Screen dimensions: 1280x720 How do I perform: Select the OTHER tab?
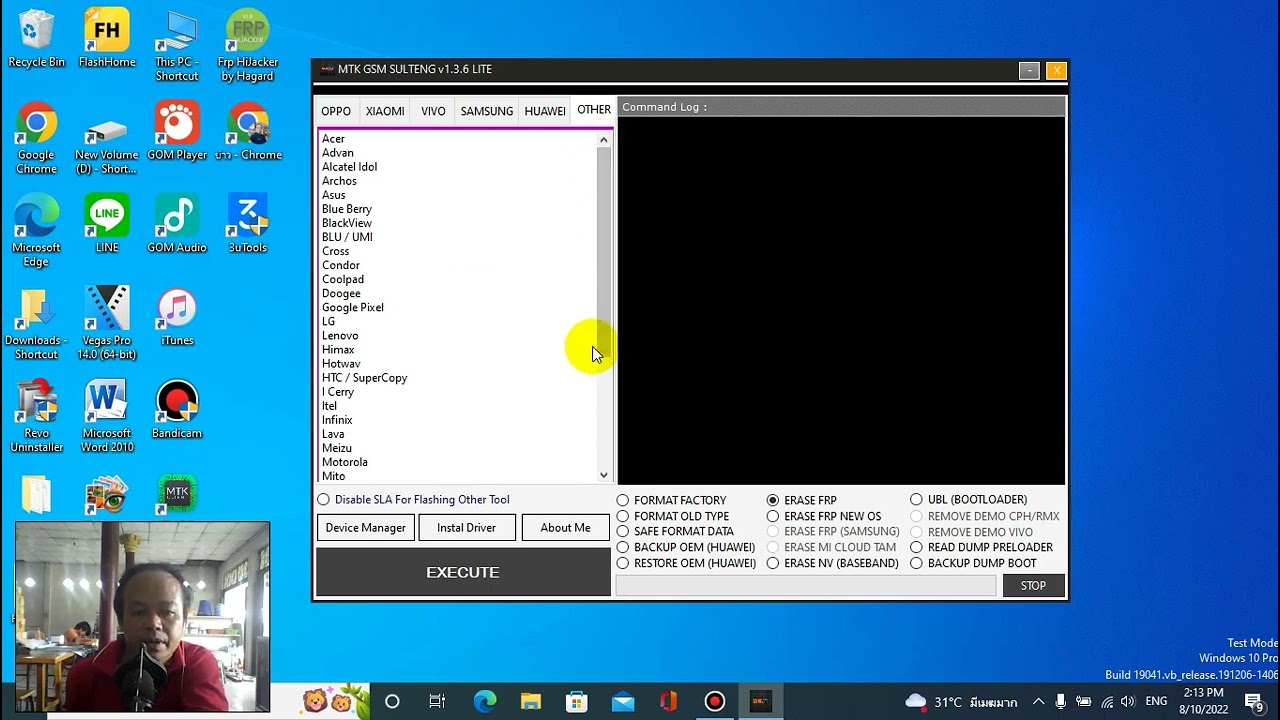[x=594, y=110]
